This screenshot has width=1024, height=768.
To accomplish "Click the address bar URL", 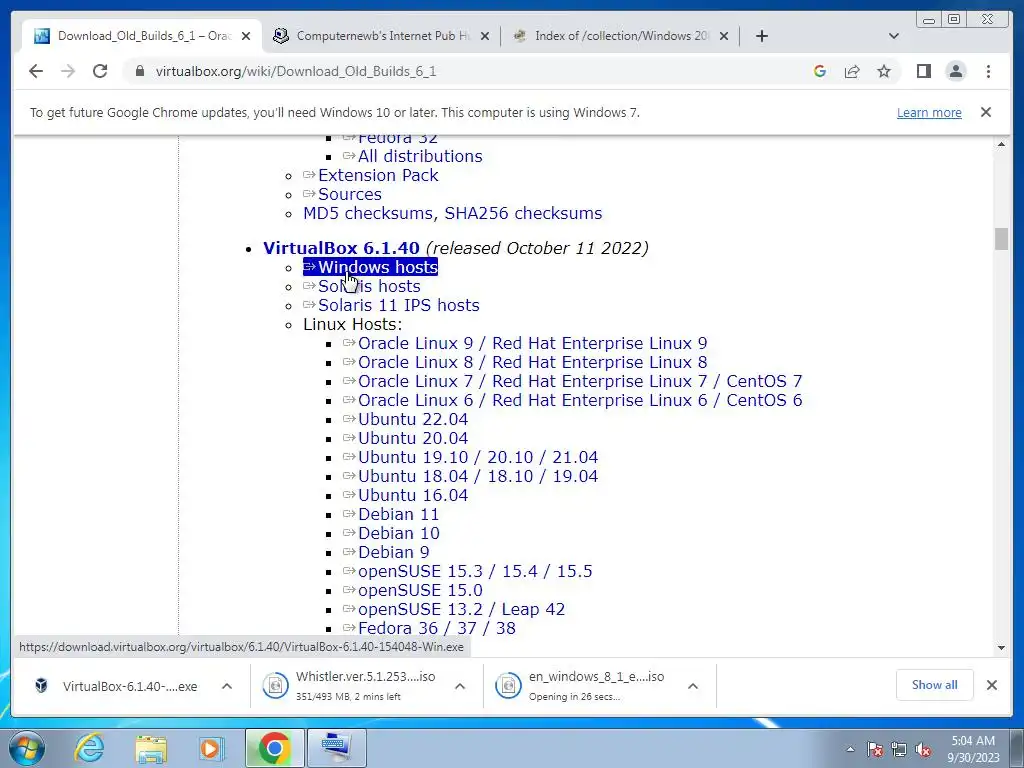I will point(296,71).
